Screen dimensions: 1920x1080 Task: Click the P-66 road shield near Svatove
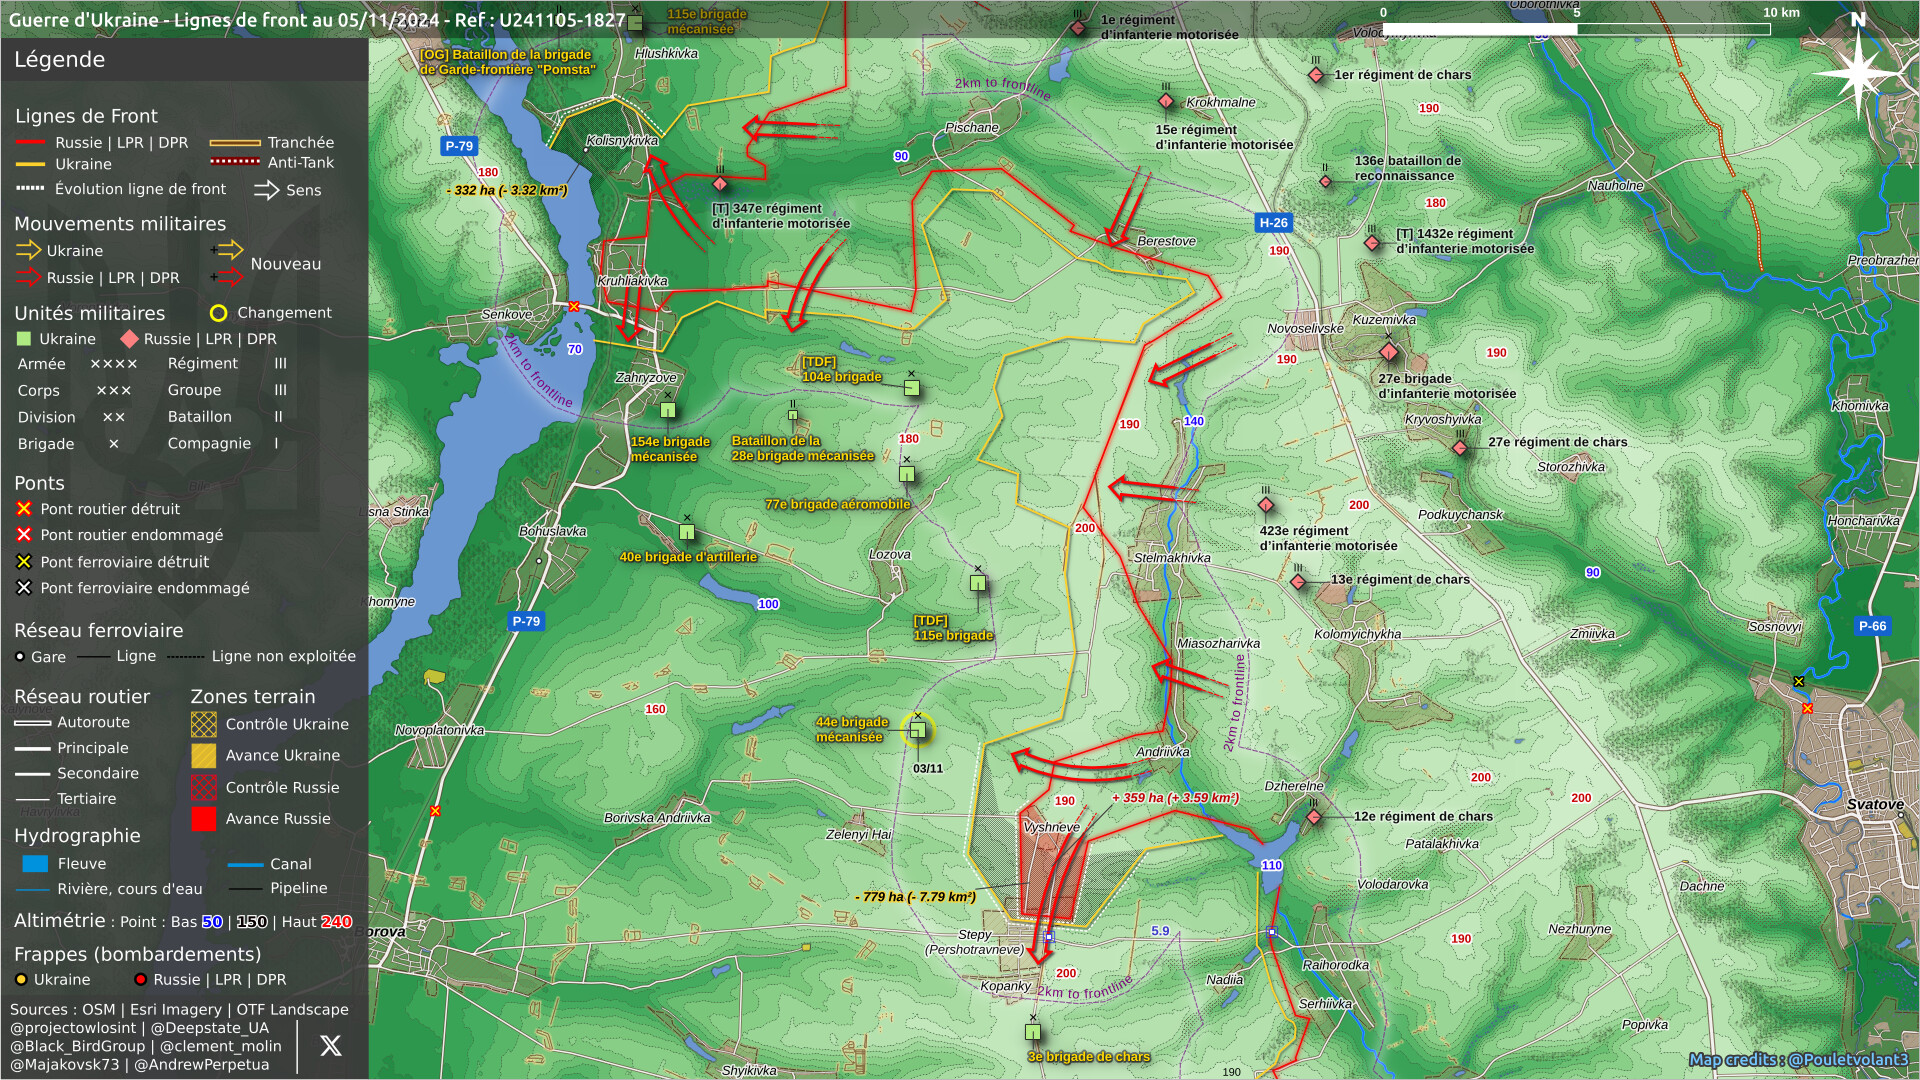[x=1872, y=626]
